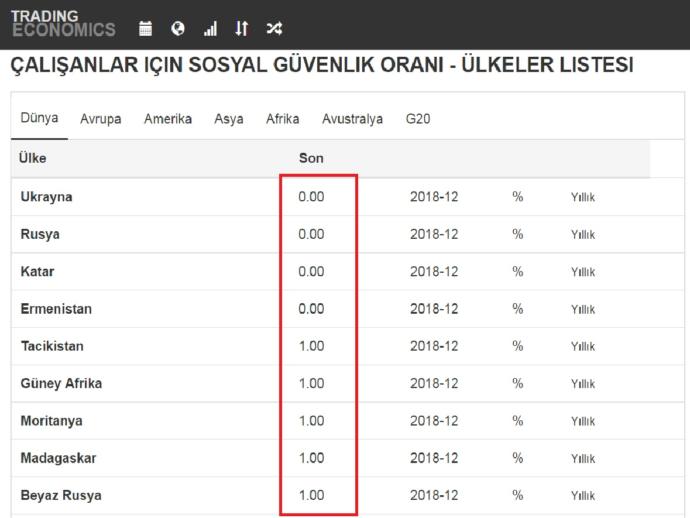The width and height of the screenshot is (690, 518).
Task: Click the page title about Sosyal Güvenlik Oranı
Action: (x=322, y=65)
